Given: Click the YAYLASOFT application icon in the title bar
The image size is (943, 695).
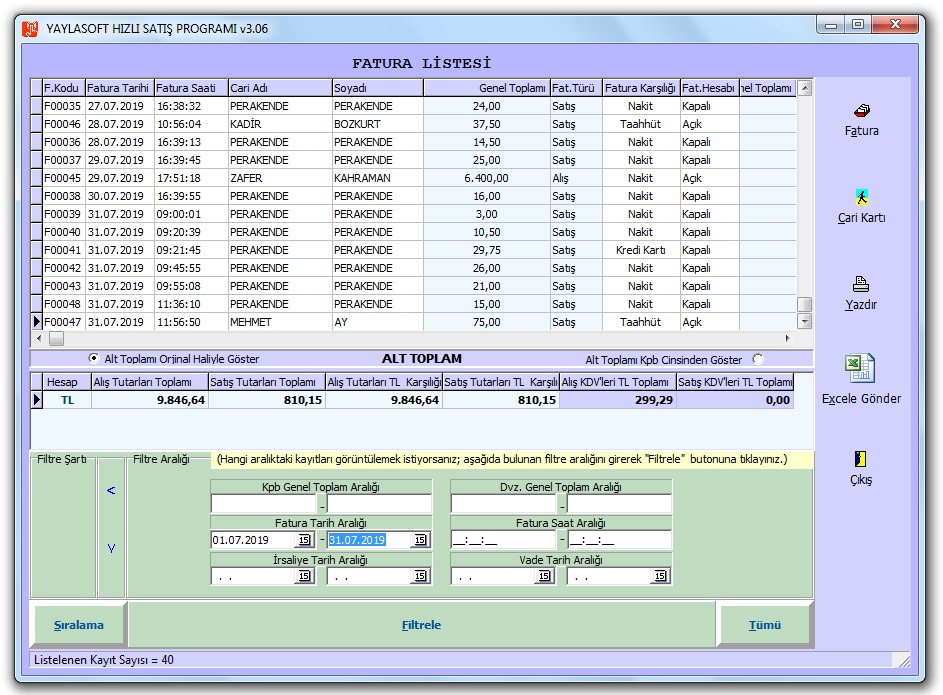Looking at the screenshot, I should point(30,28).
